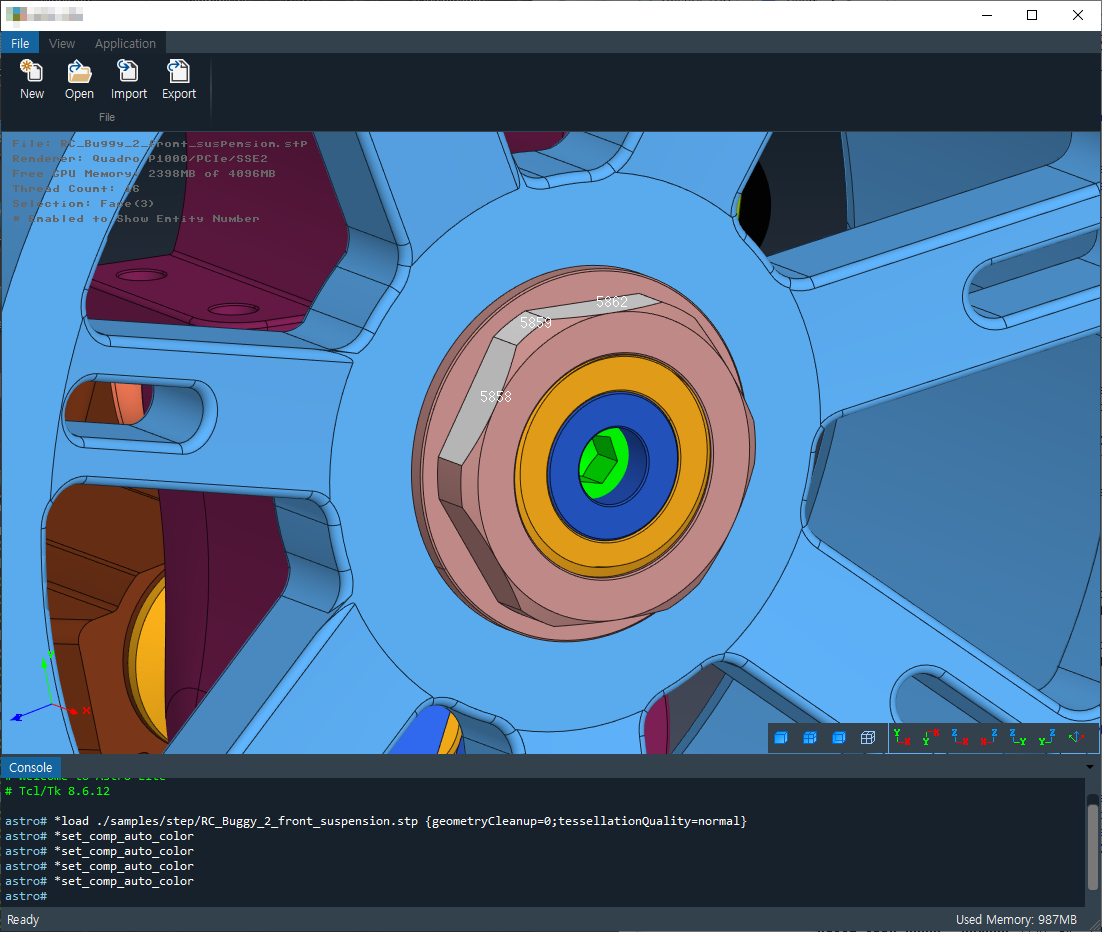Set view to Z-up Y-right orientation
Viewport: 1102px width, 932px height.
(1018, 737)
